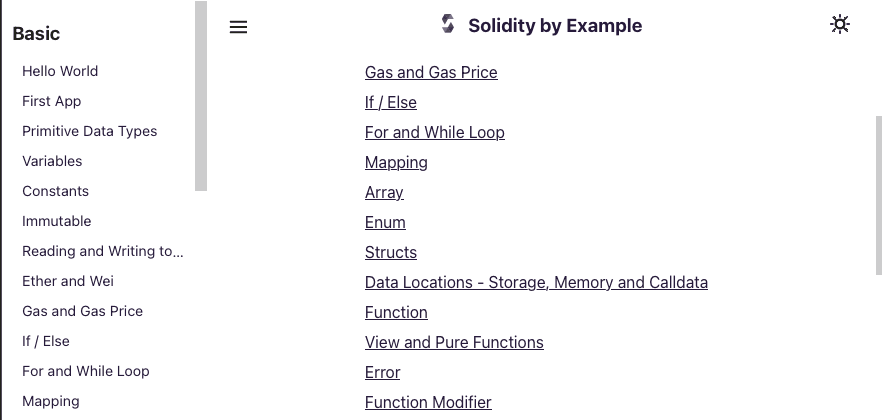
Task: Click the sidebar vertical scrollbar thumb
Action: coord(201,96)
